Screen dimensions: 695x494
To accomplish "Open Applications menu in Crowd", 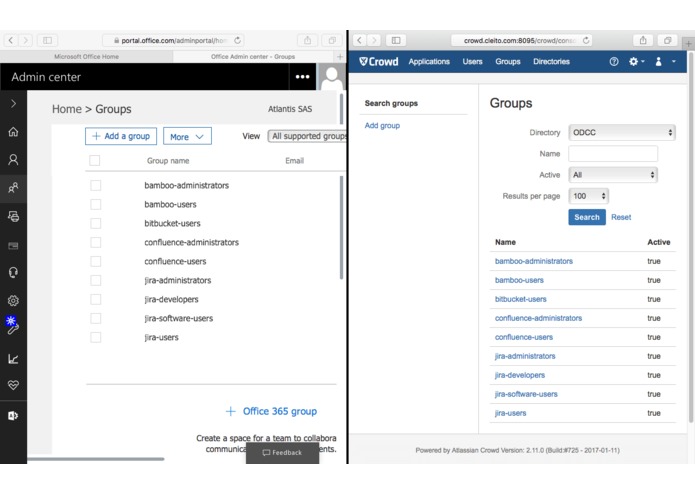I will coord(429,62).
